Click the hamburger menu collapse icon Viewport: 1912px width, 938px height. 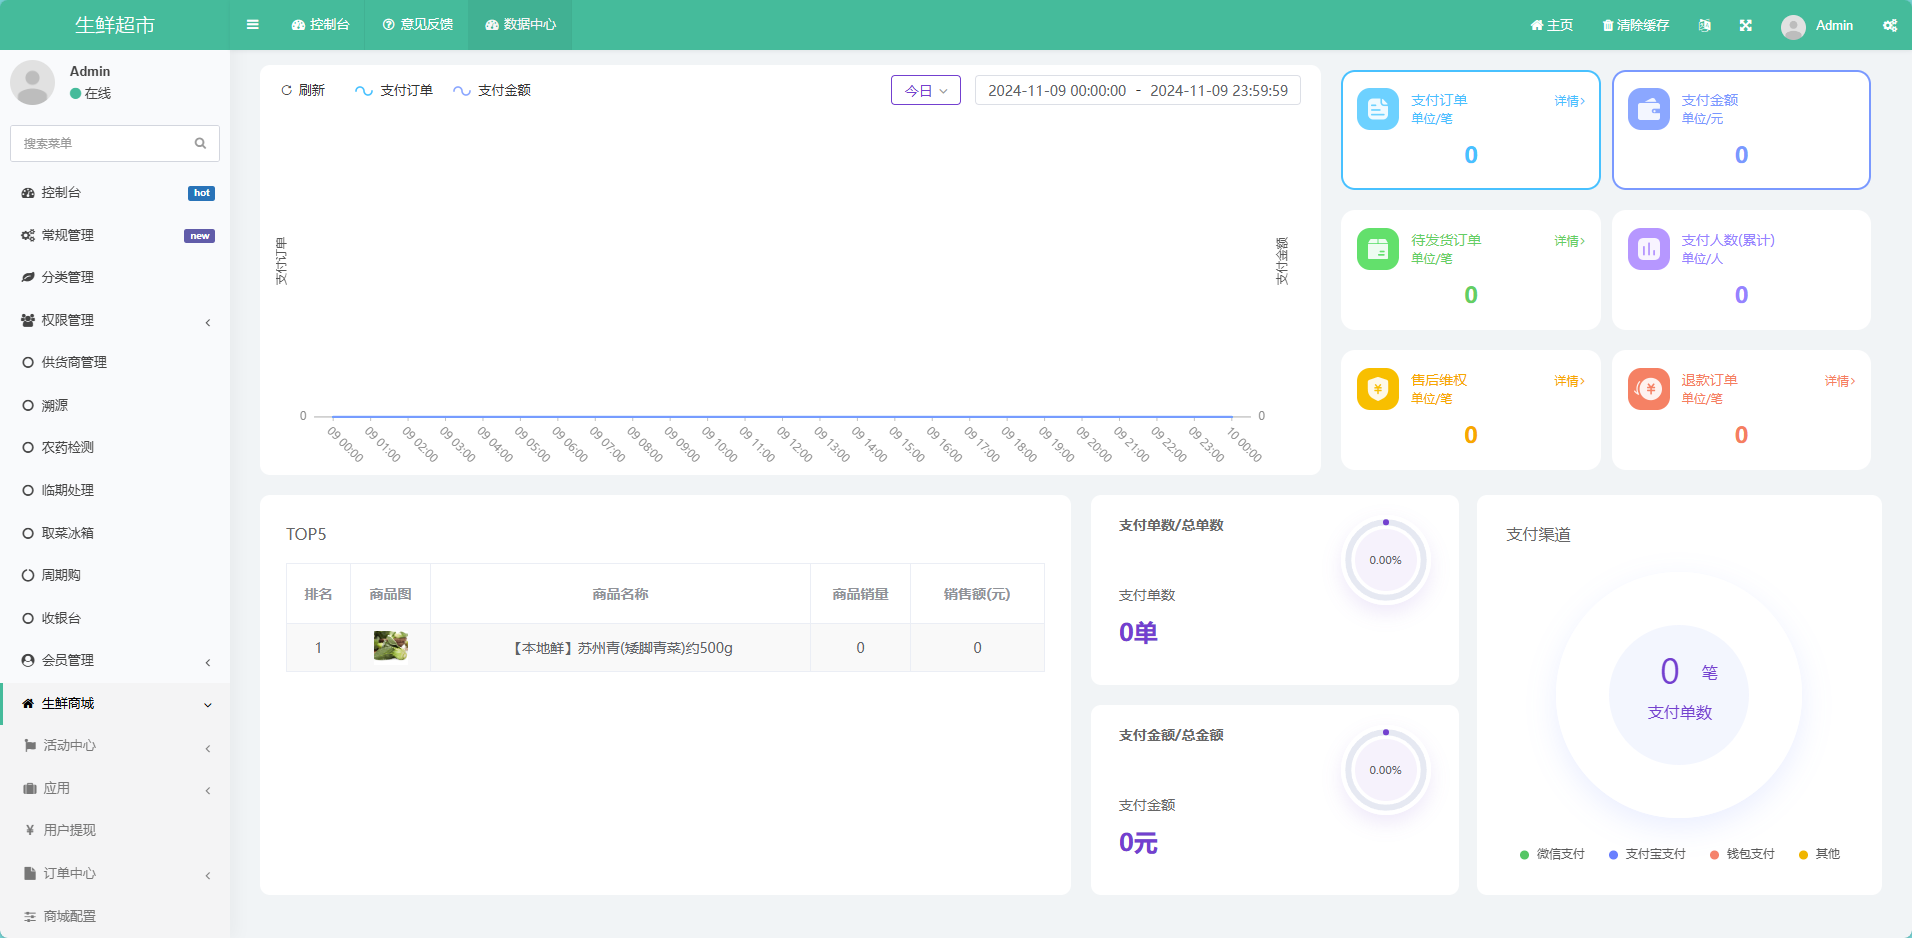(253, 25)
